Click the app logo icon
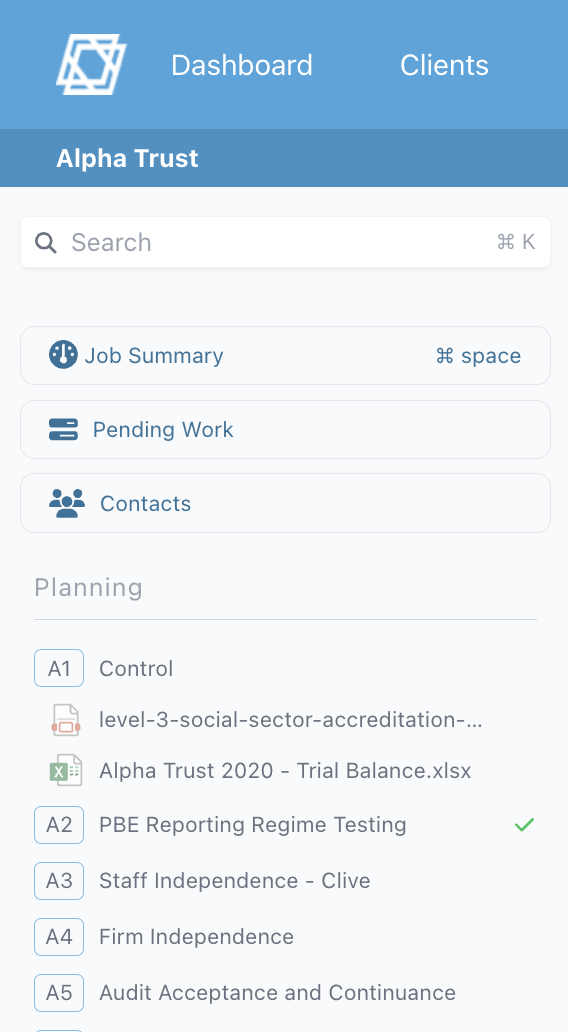Screen dimensions: 568x1032 tap(91, 64)
